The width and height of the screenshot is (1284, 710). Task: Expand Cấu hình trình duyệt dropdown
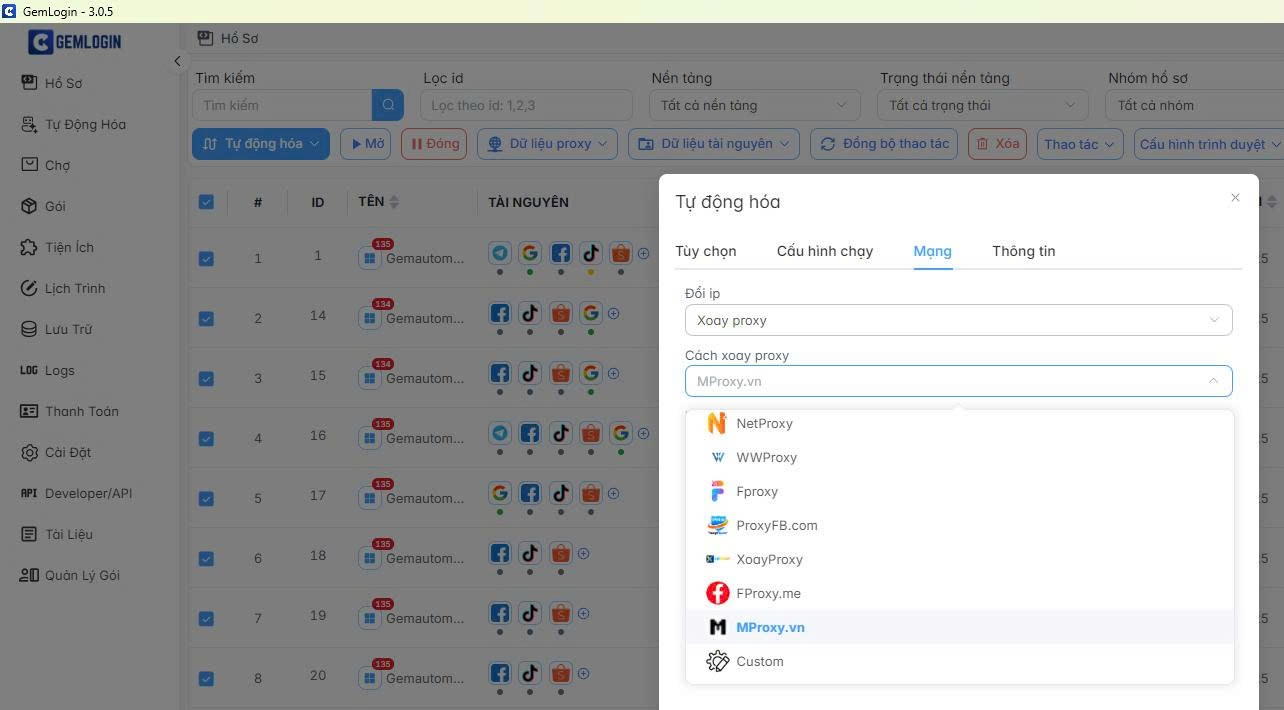tap(1209, 144)
